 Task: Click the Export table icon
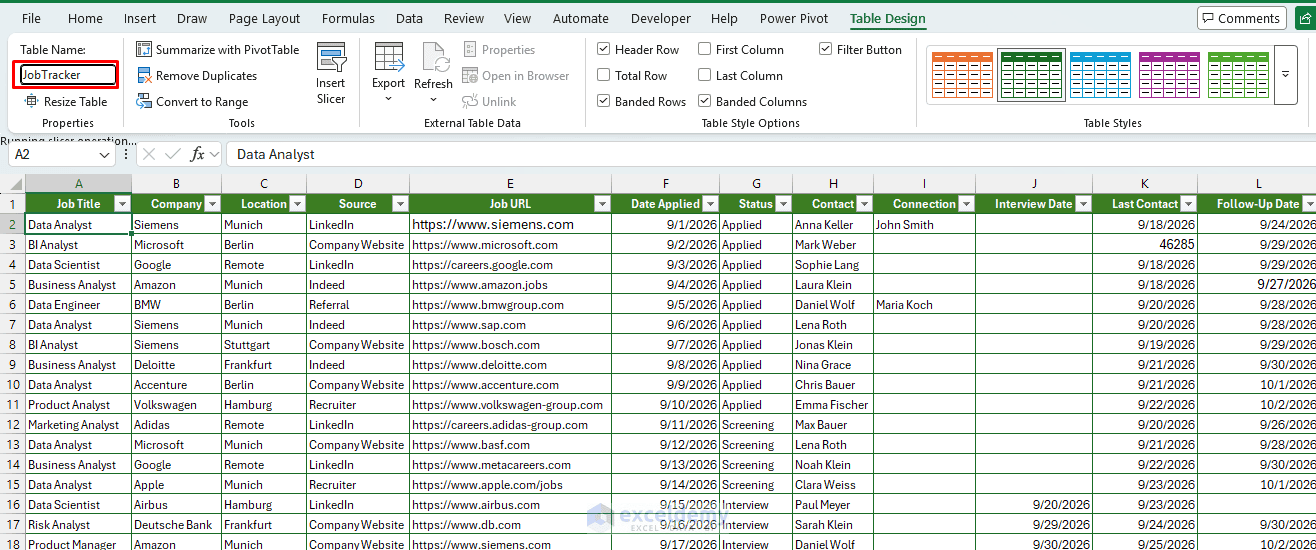tap(388, 56)
